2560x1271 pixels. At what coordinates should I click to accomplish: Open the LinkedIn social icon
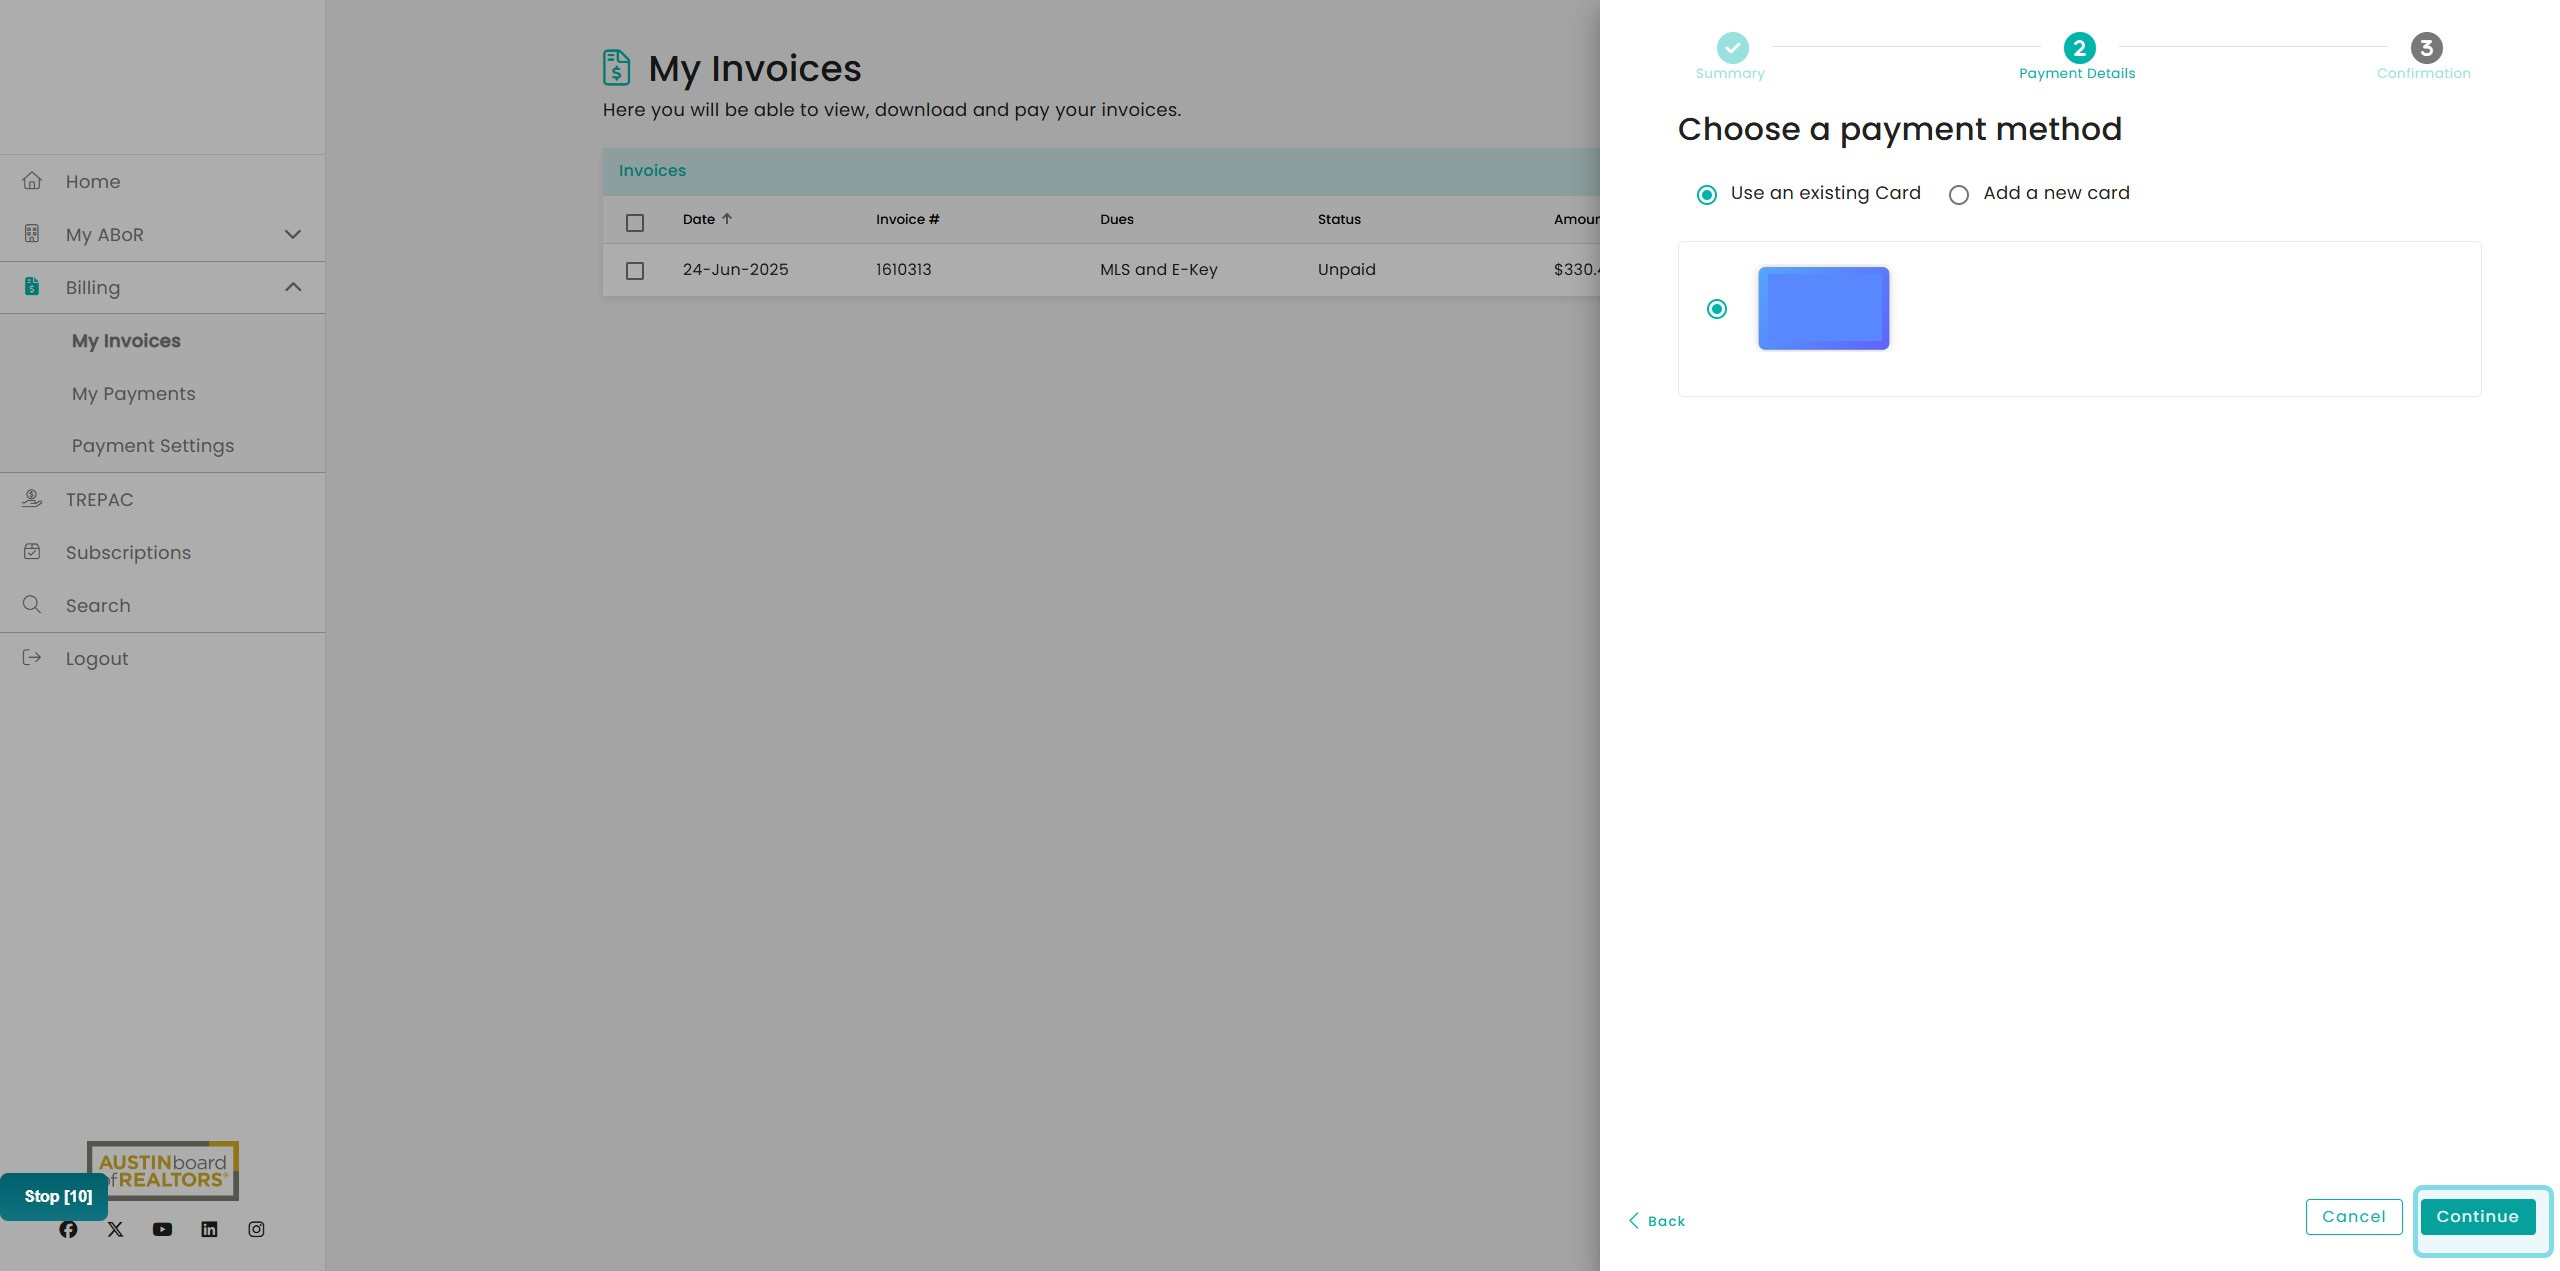coord(209,1229)
